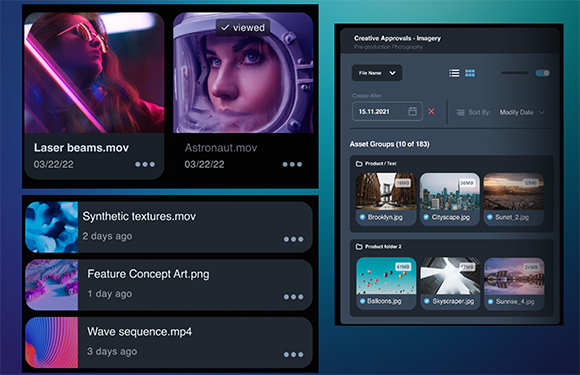Open the Wave sequence thumbnail
580x375 pixels.
pyautogui.click(x=52, y=342)
